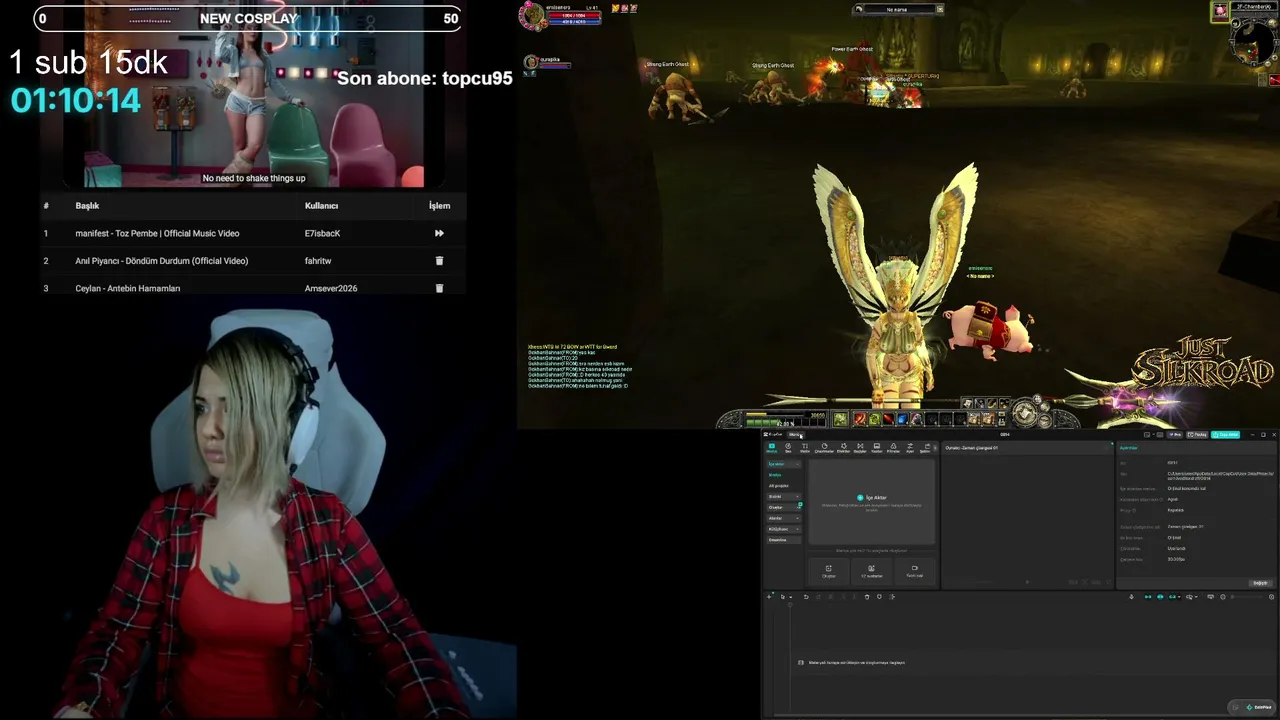The height and width of the screenshot is (720, 1280).
Task: Open the Medya tab in CapCut
Action: (772, 448)
